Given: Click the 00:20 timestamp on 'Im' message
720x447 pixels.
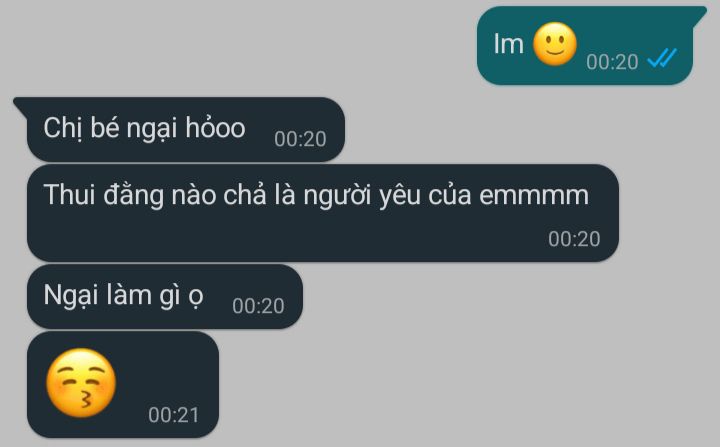Looking at the screenshot, I should click(612, 62).
